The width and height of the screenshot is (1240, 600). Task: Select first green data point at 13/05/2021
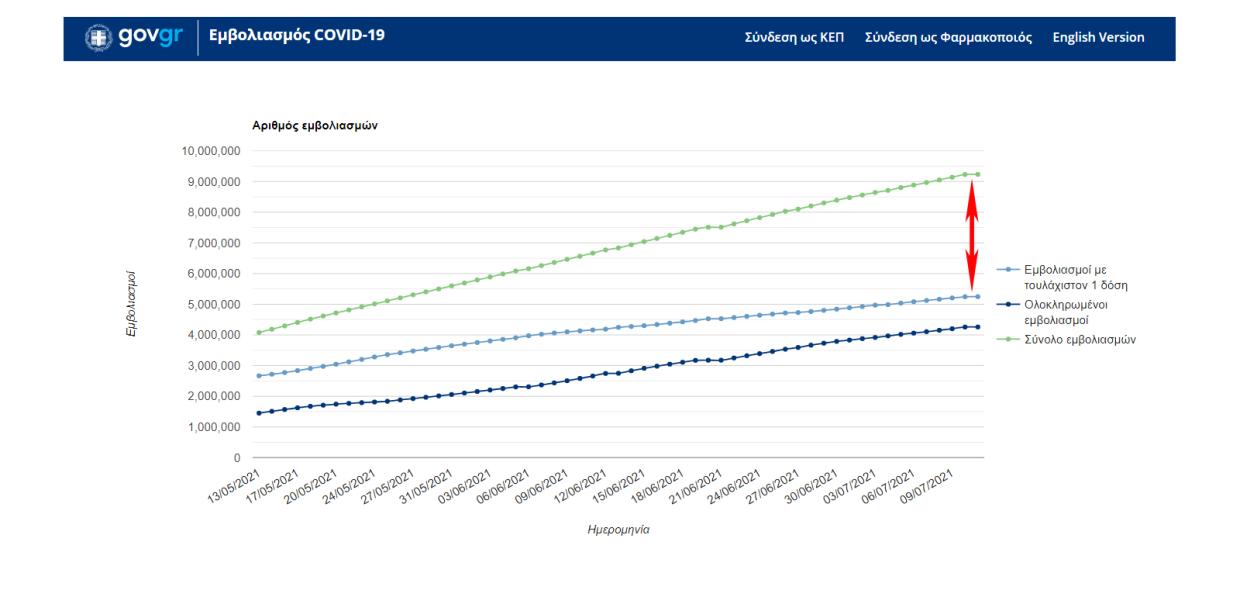point(259,333)
